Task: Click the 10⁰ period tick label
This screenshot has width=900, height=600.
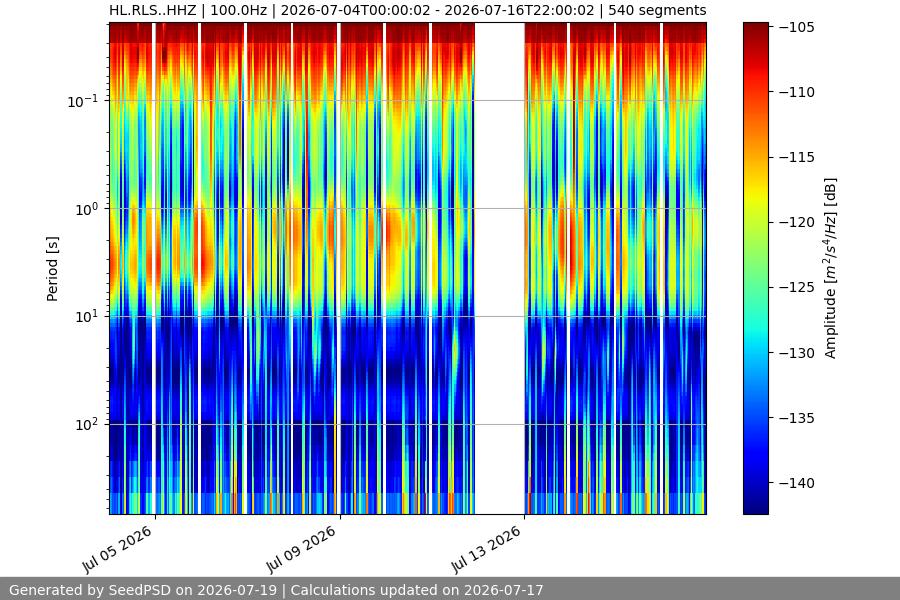Action: [x=86, y=209]
